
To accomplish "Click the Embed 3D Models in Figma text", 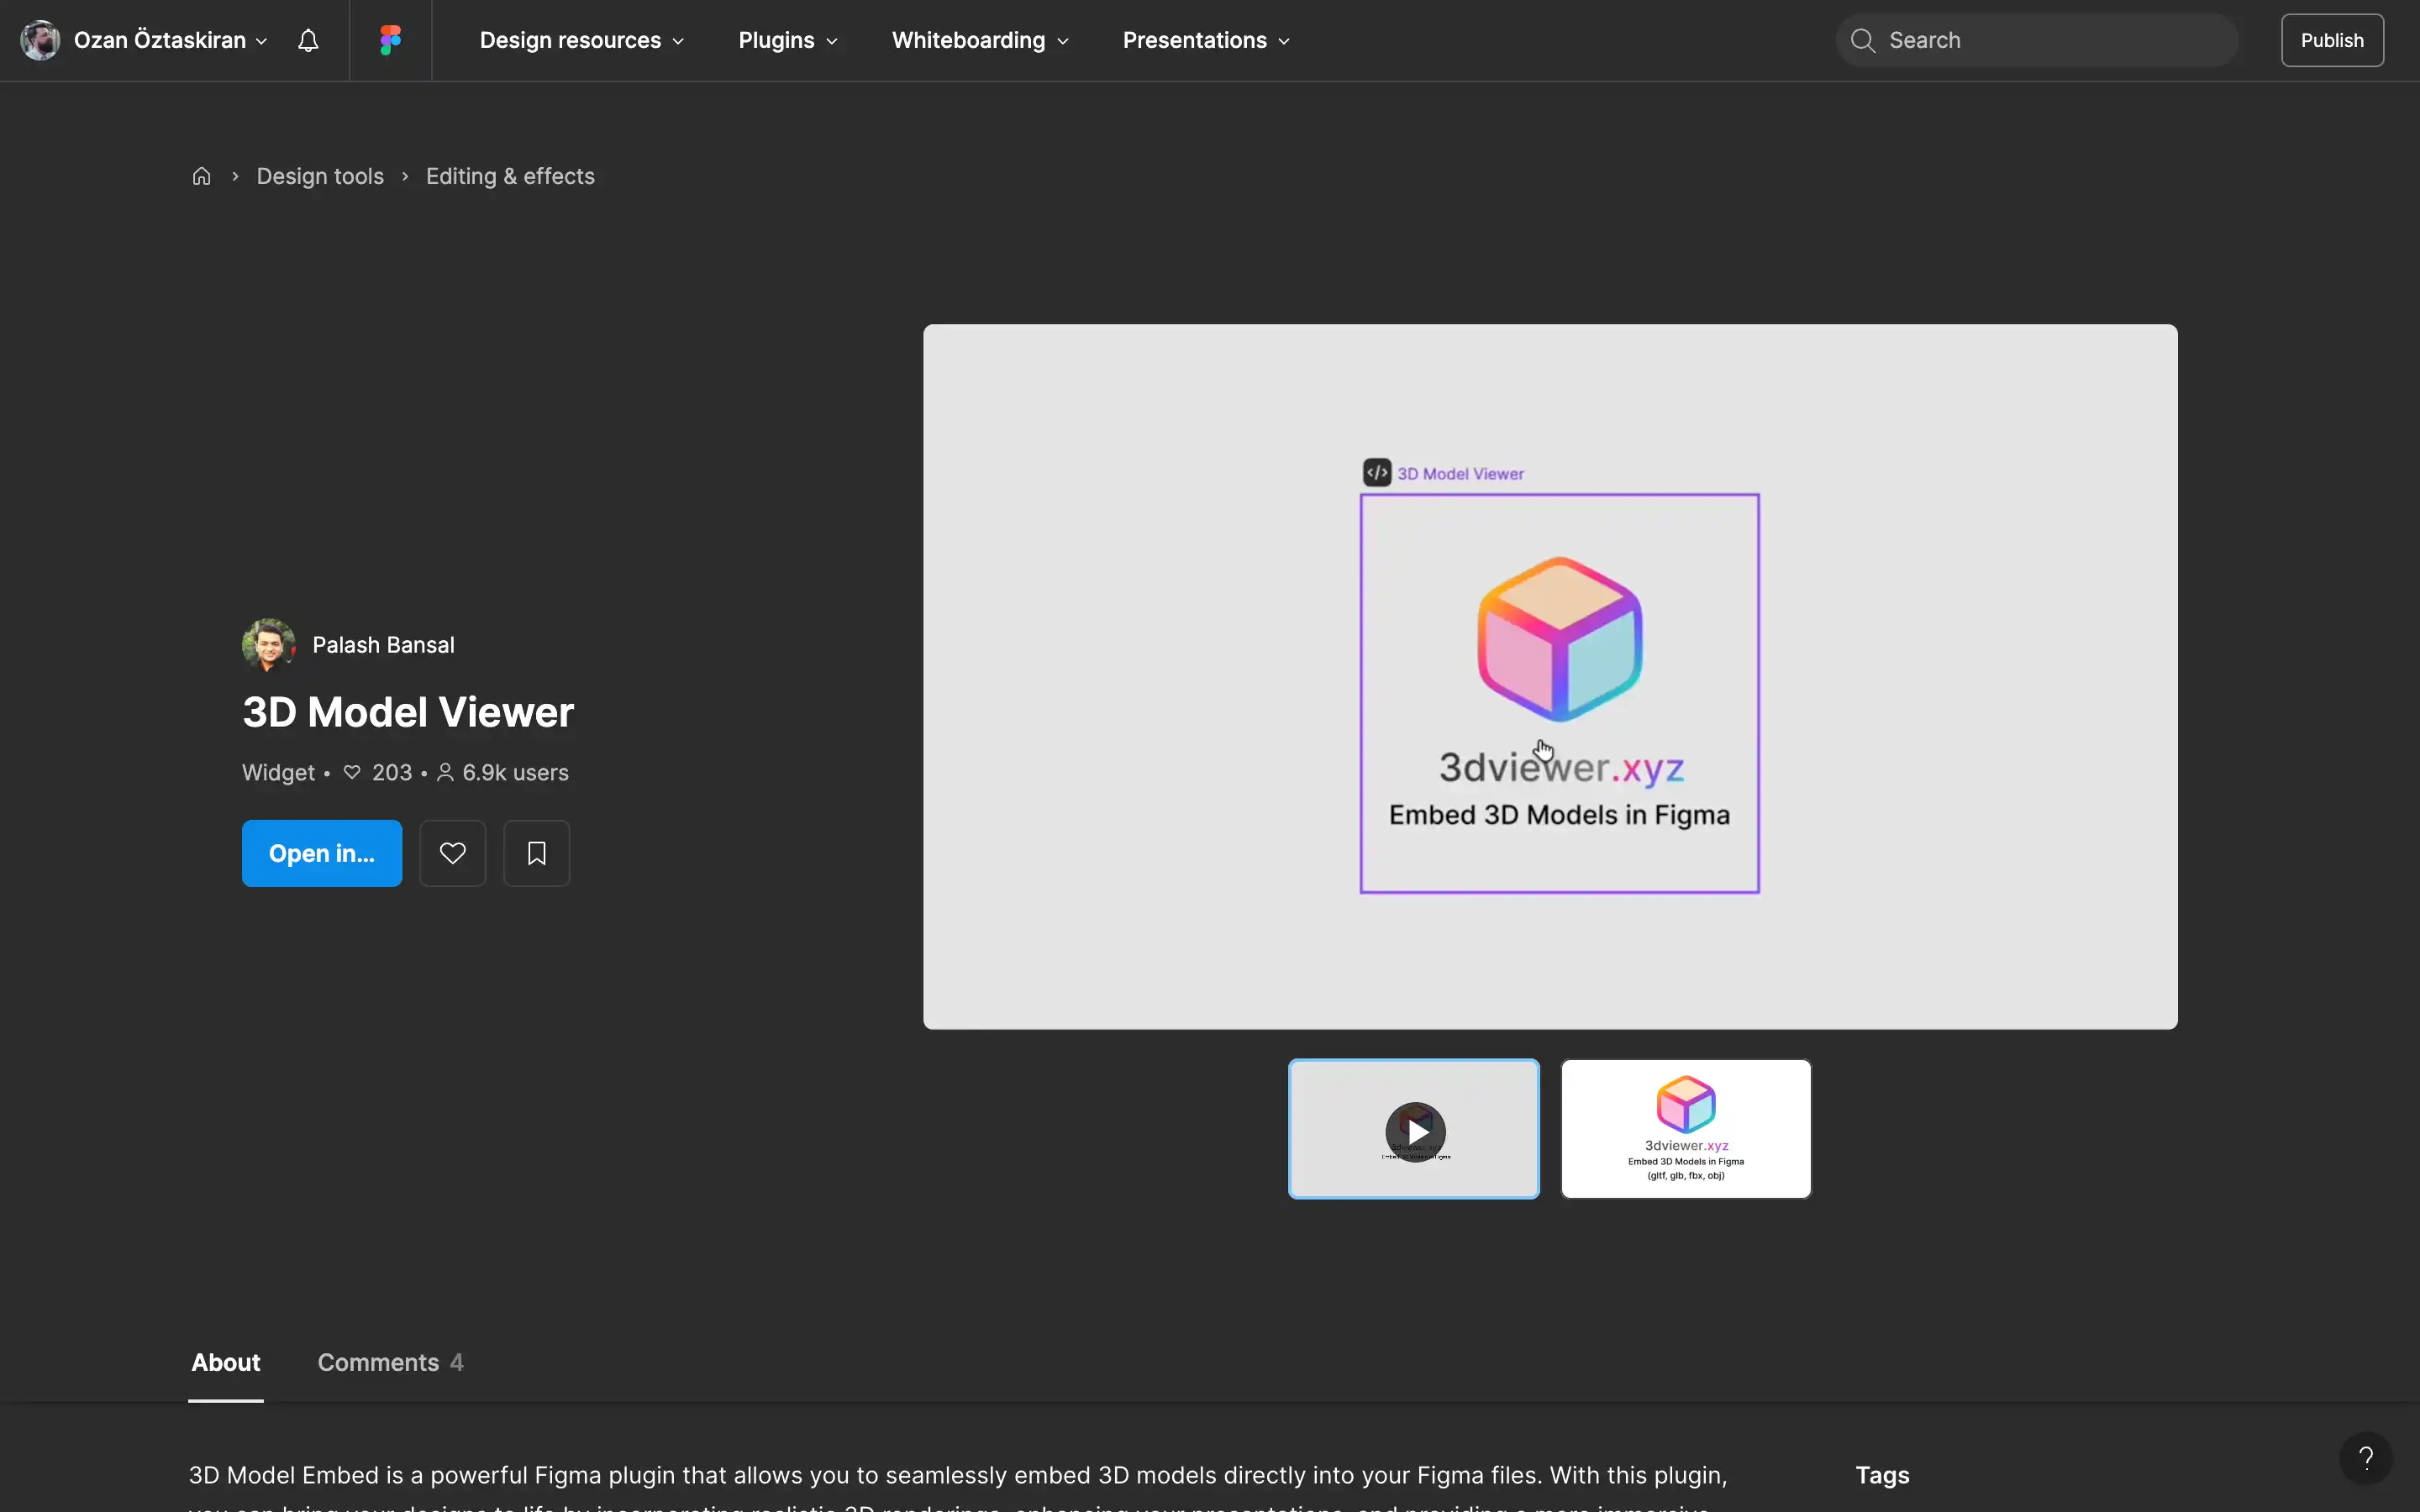I will click(x=1559, y=815).
